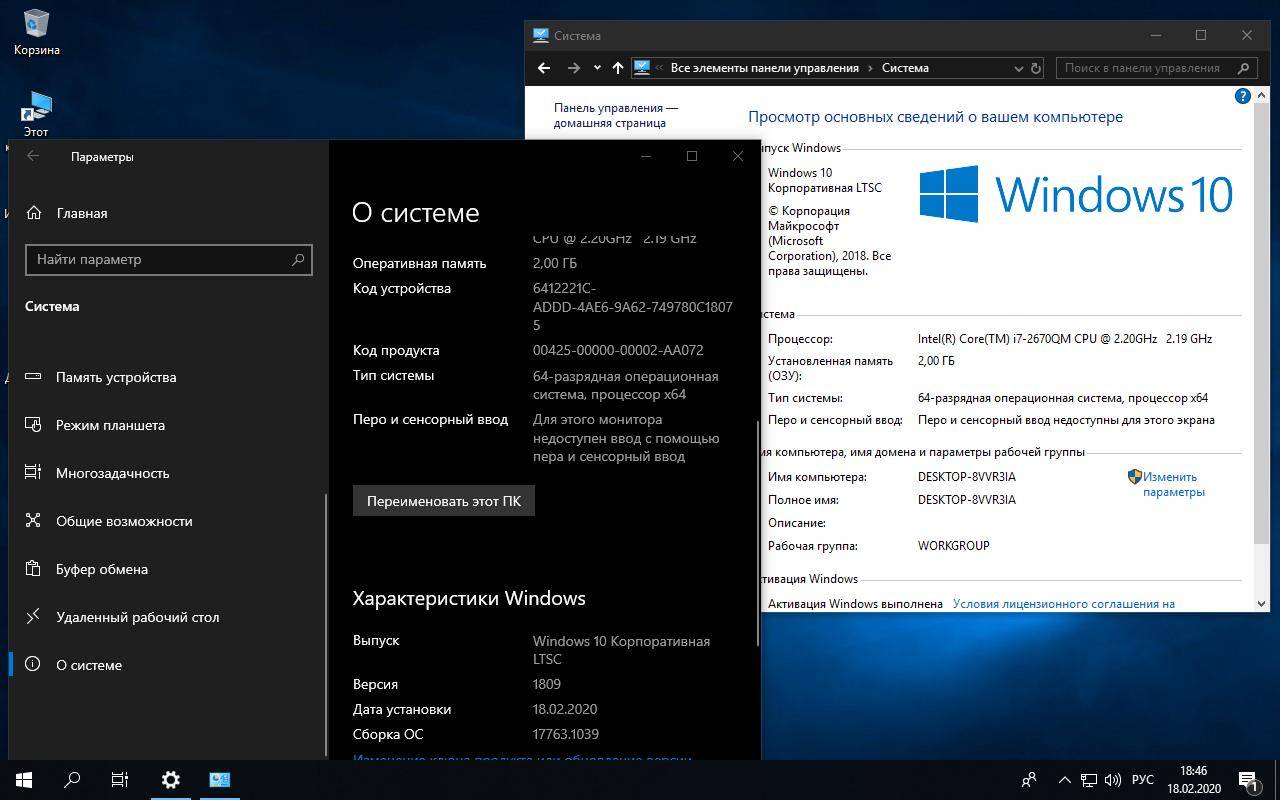Screen dimensions: 1280x800
Task: Click product code 00425-00000-00002-AA072
Action: tap(618, 350)
